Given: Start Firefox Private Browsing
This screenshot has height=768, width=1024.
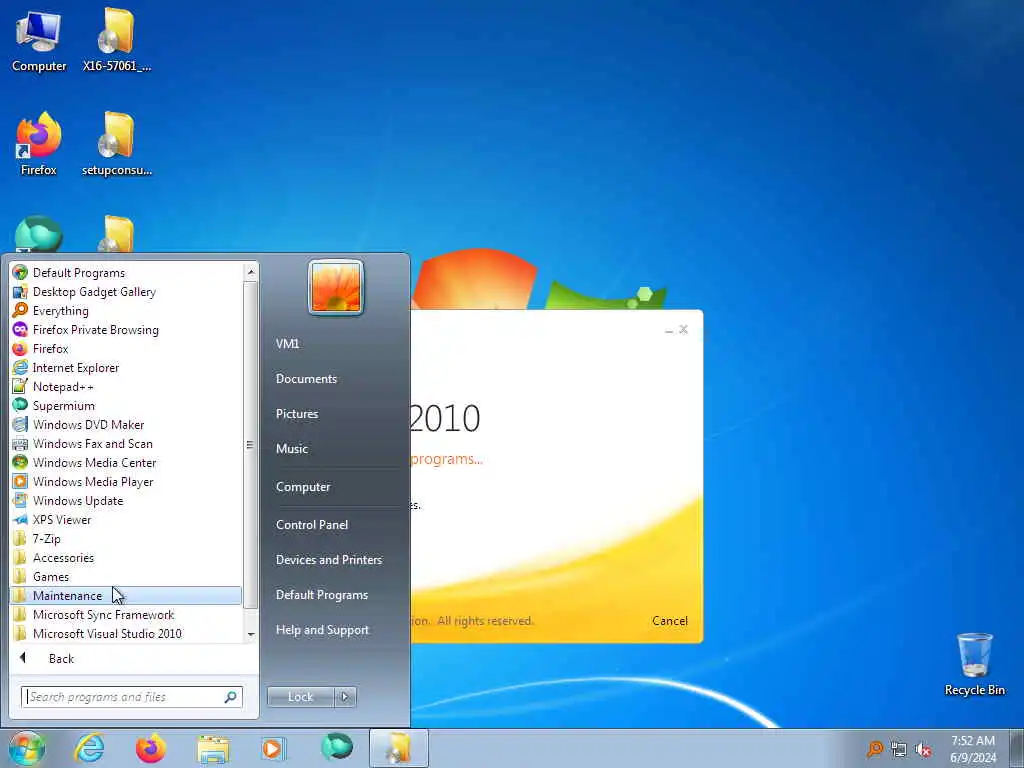Looking at the screenshot, I should click(x=126, y=330).
